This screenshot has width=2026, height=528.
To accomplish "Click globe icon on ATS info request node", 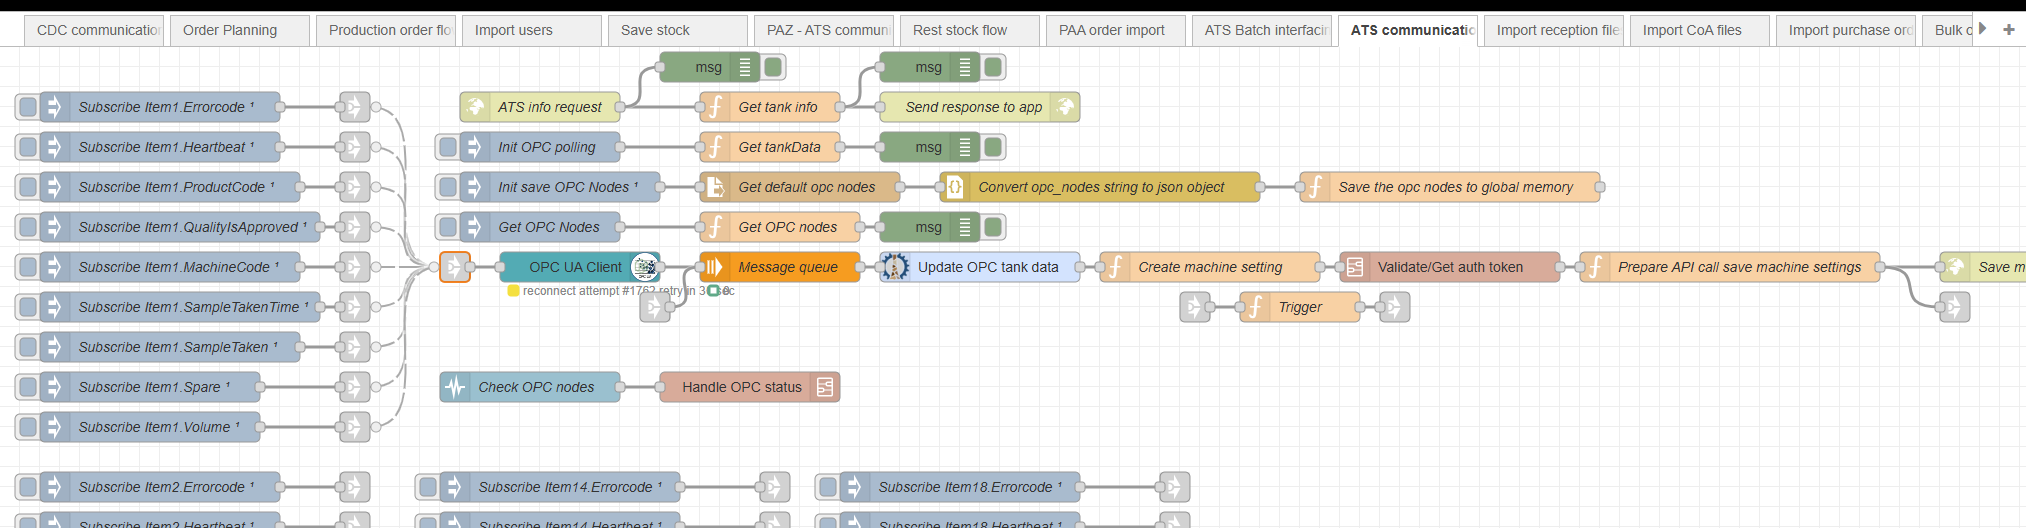I will pyautogui.click(x=476, y=107).
